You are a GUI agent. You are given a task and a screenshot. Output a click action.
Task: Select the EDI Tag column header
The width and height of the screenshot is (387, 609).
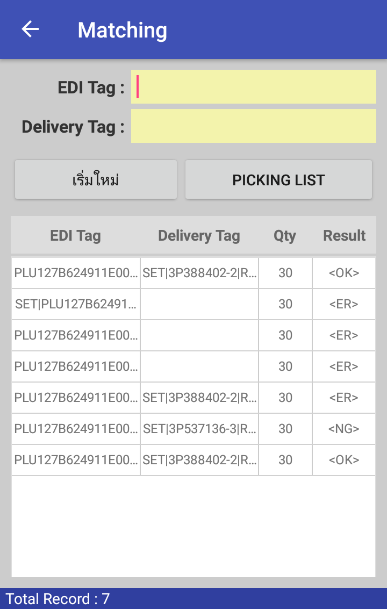[x=75, y=236]
